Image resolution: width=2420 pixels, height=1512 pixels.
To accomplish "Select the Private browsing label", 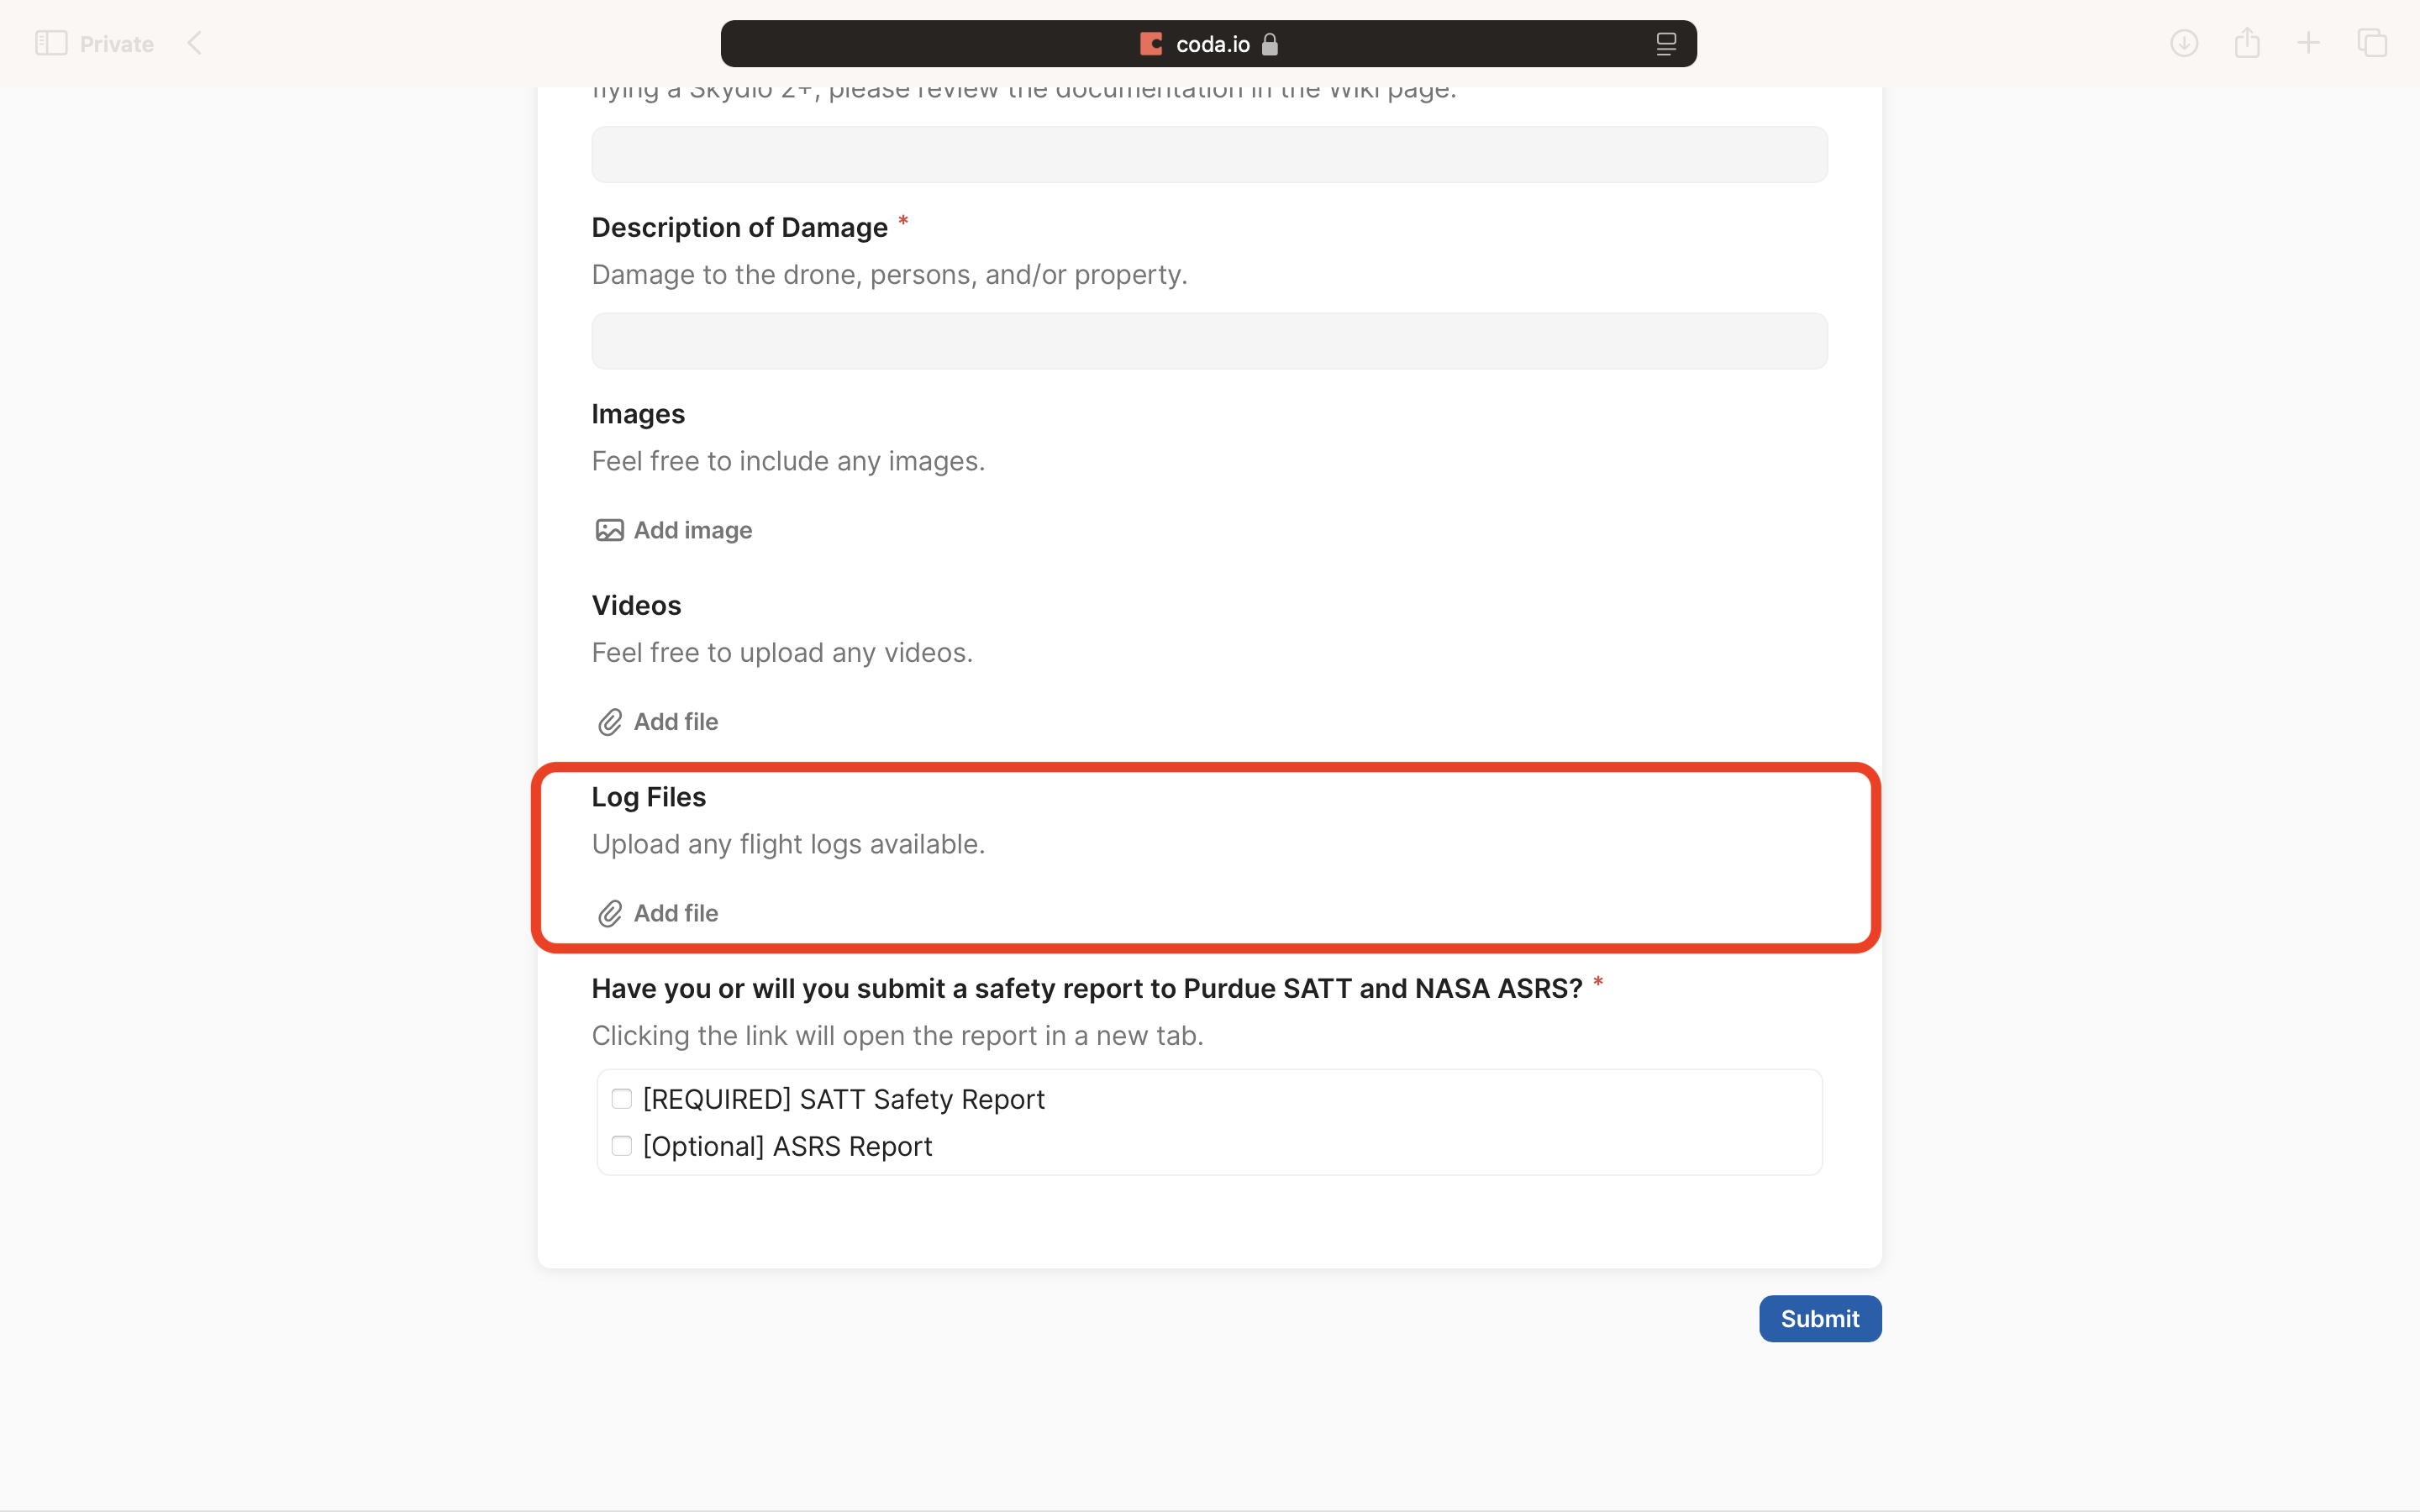I will coord(116,43).
